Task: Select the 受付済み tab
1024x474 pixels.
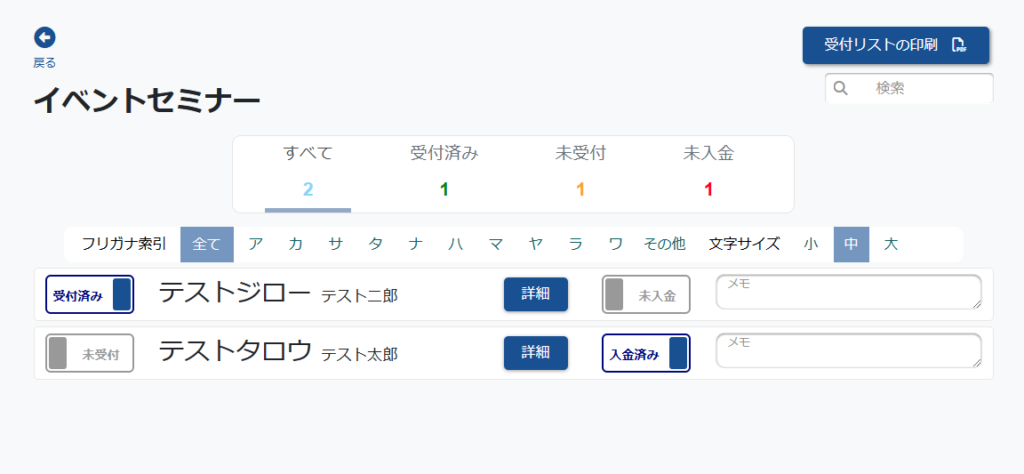Action: tap(444, 173)
